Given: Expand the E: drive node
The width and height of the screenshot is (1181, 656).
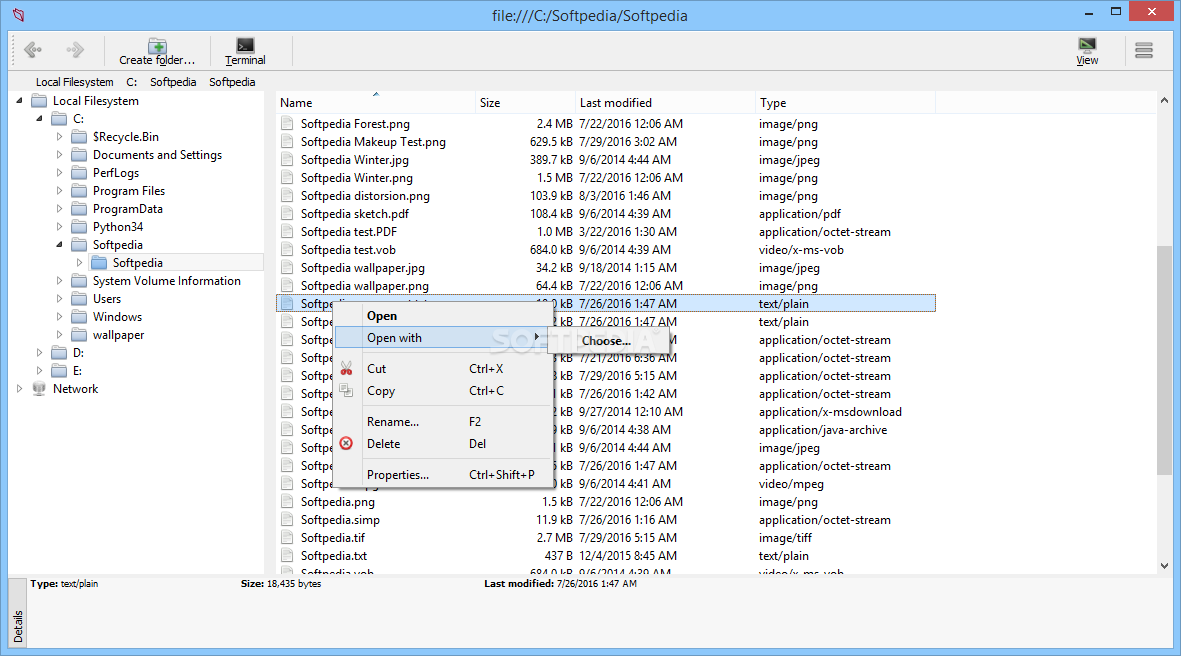Looking at the screenshot, I should (39, 371).
